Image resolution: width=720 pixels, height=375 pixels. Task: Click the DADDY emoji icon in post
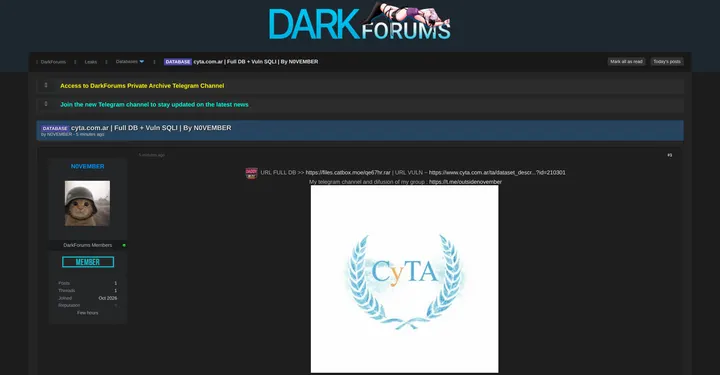[x=251, y=173]
